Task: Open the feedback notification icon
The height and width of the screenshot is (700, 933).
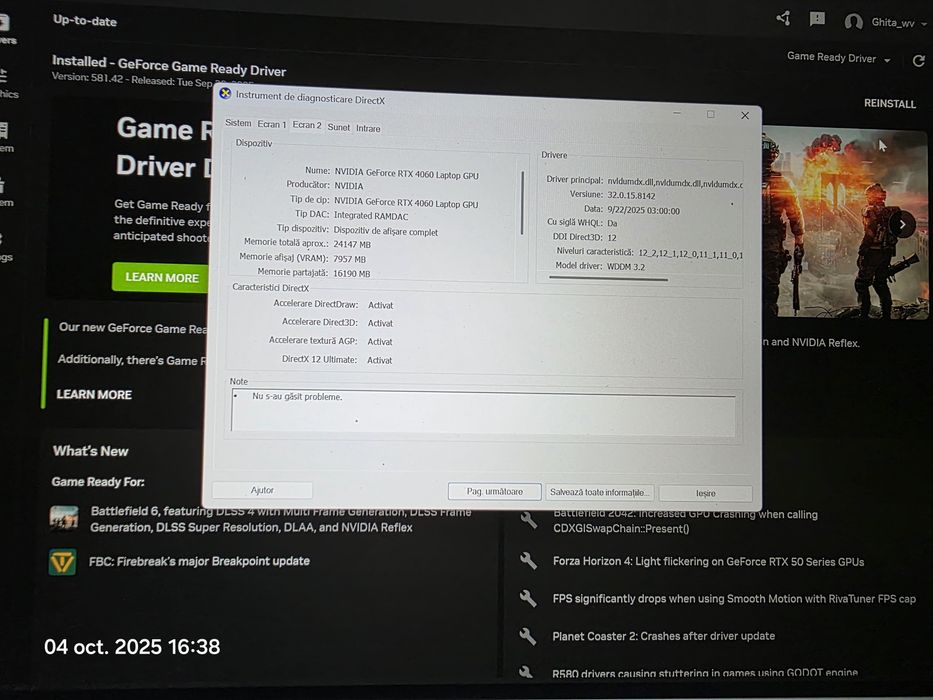Action: [x=818, y=20]
